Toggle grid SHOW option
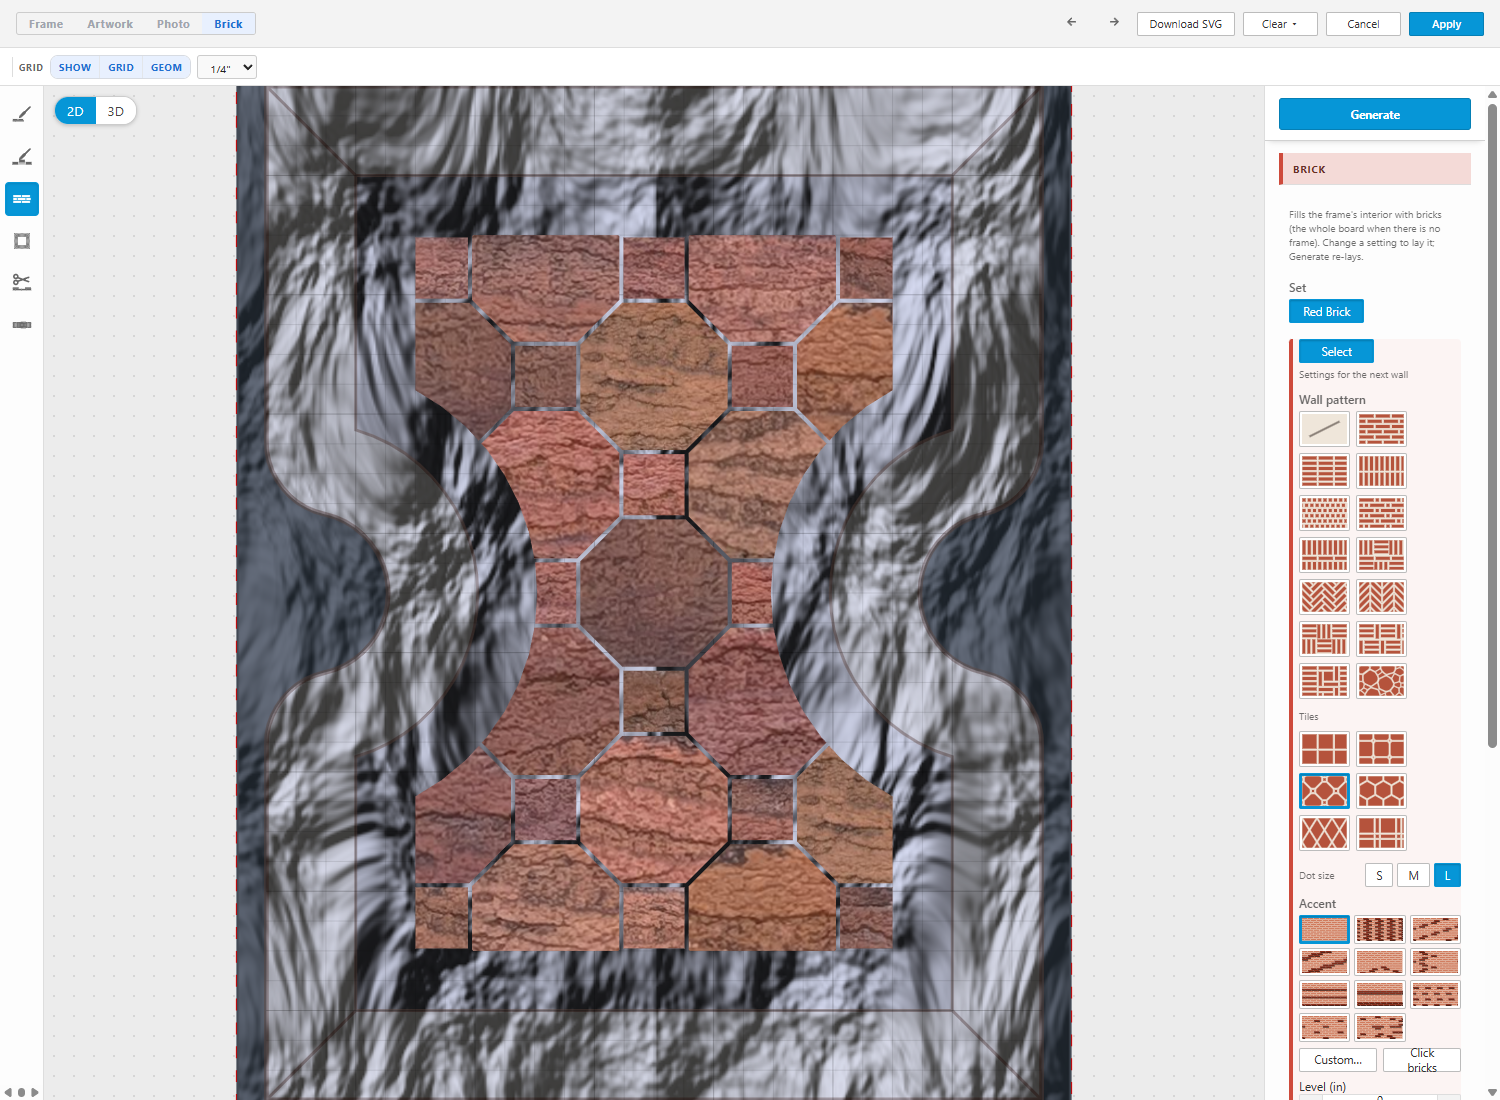The width and height of the screenshot is (1500, 1100). [75, 68]
